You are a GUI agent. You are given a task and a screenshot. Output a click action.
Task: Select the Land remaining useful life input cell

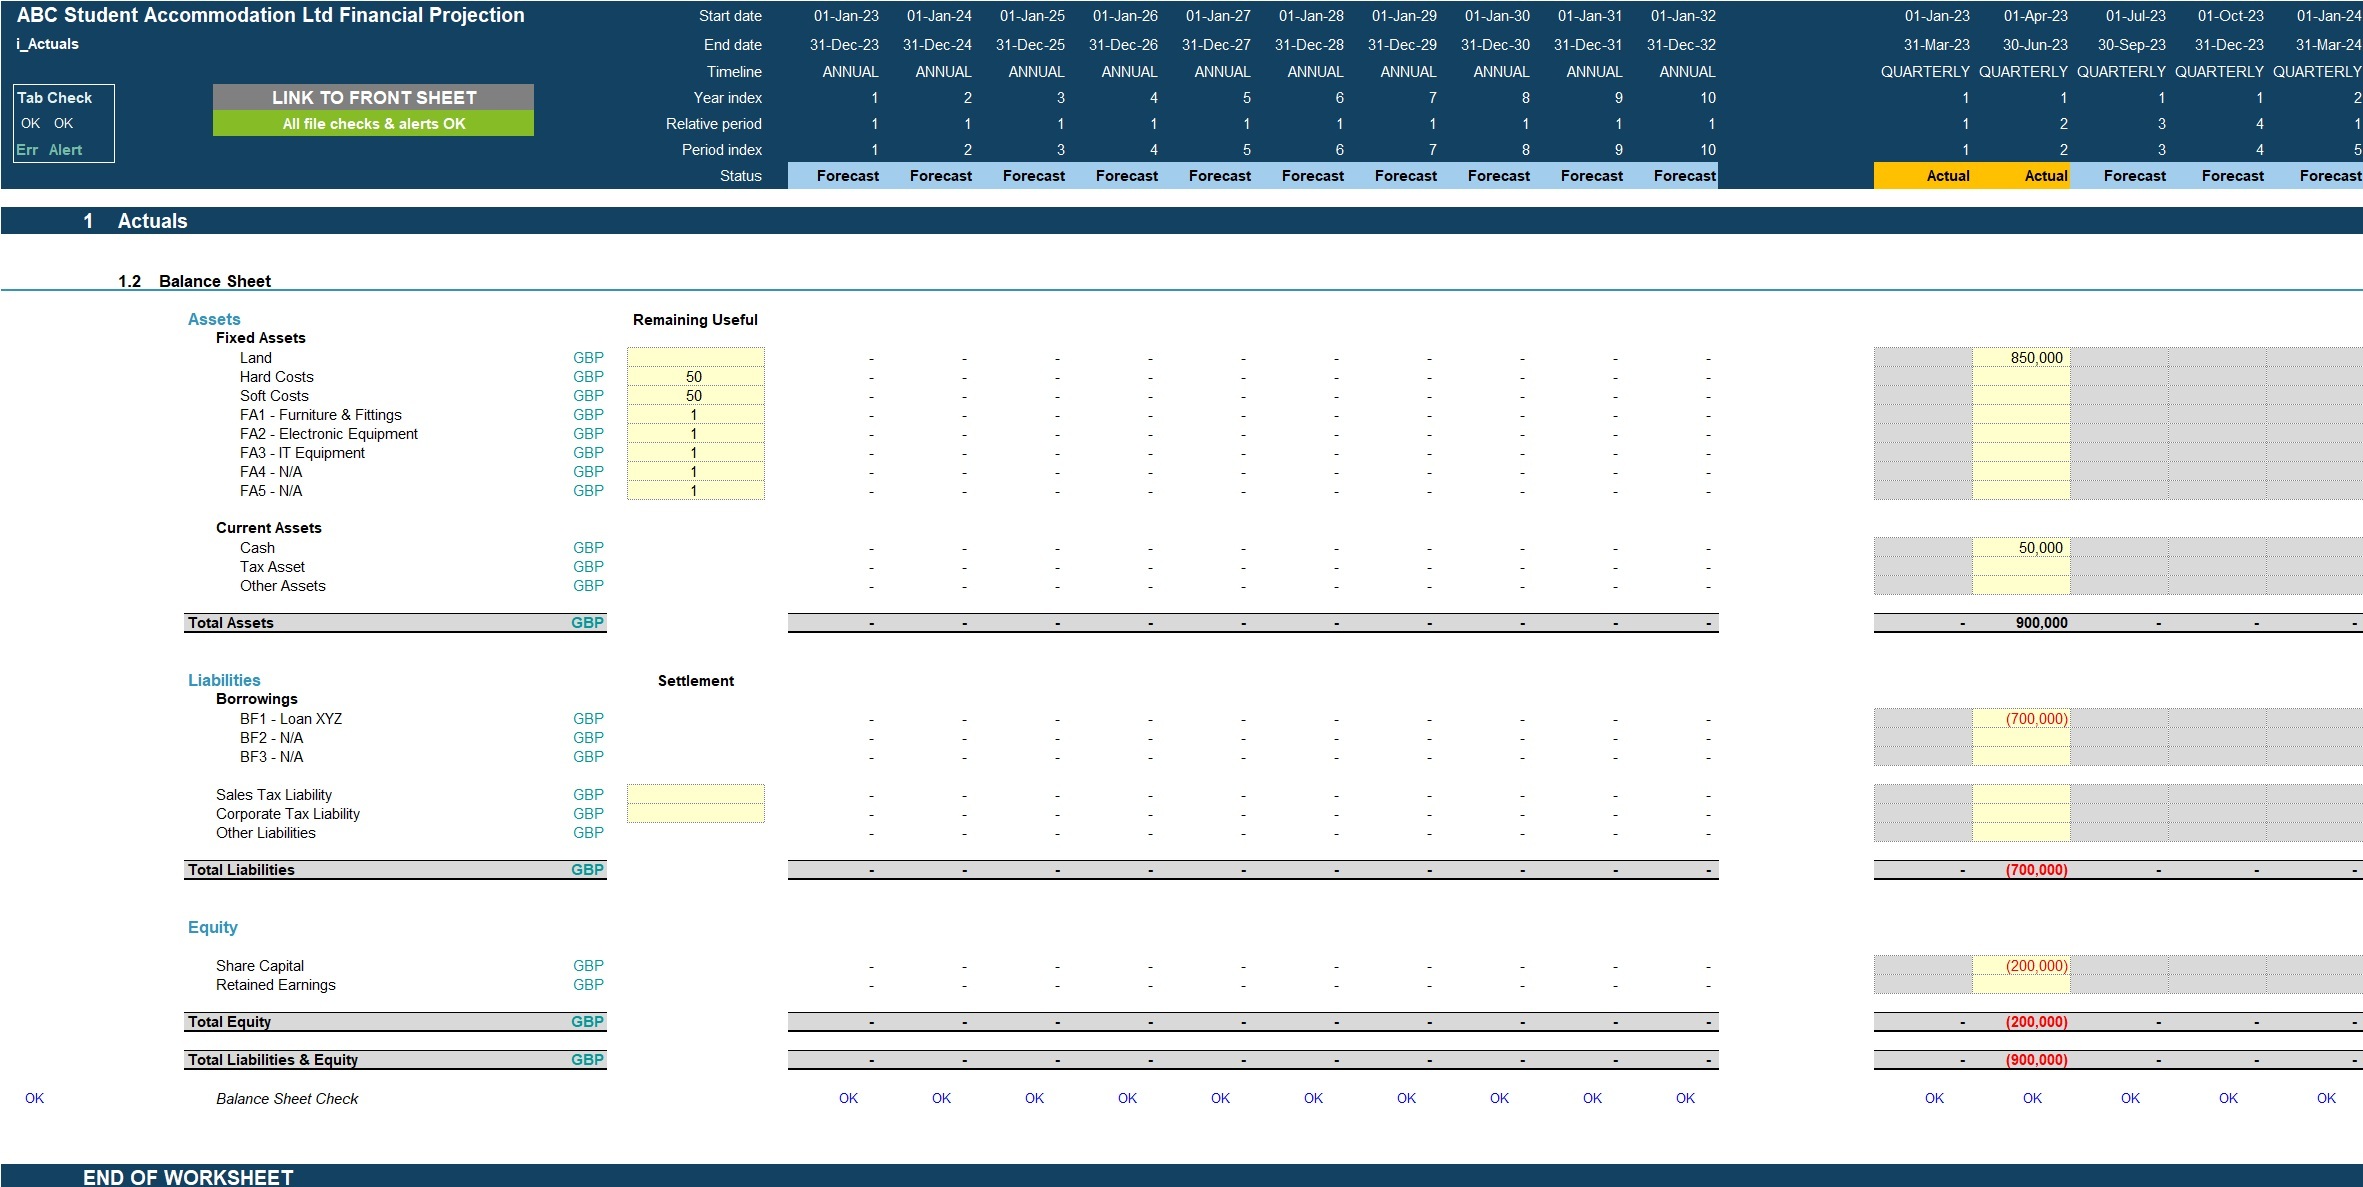tap(695, 357)
